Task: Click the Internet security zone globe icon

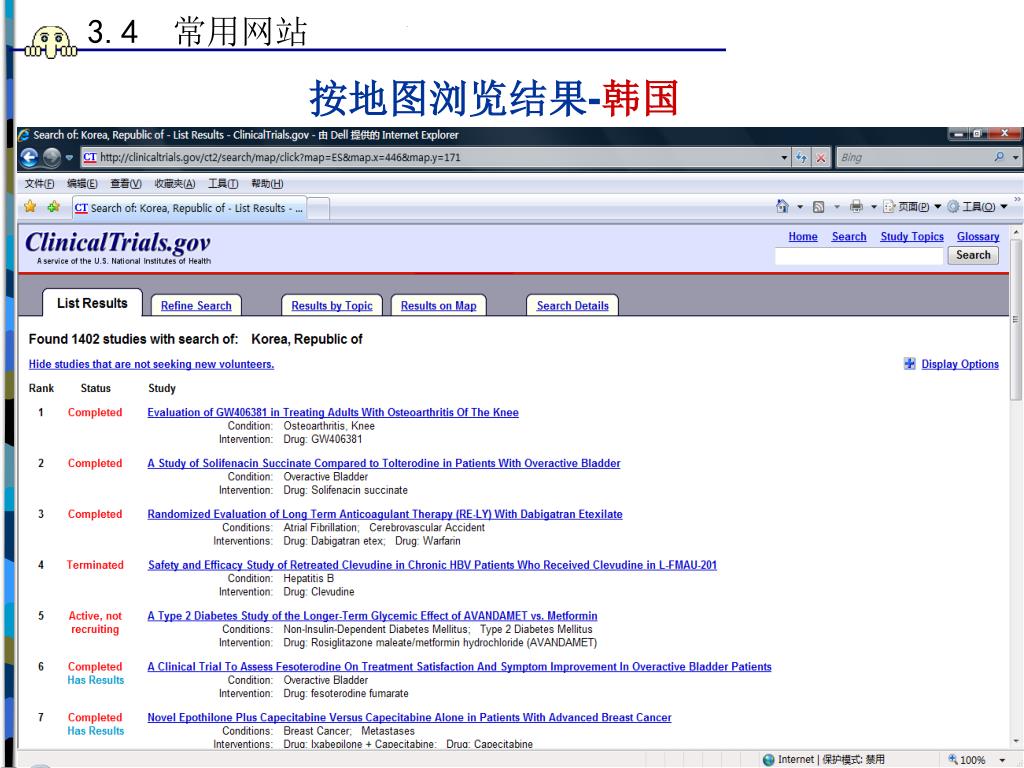Action: point(769,760)
